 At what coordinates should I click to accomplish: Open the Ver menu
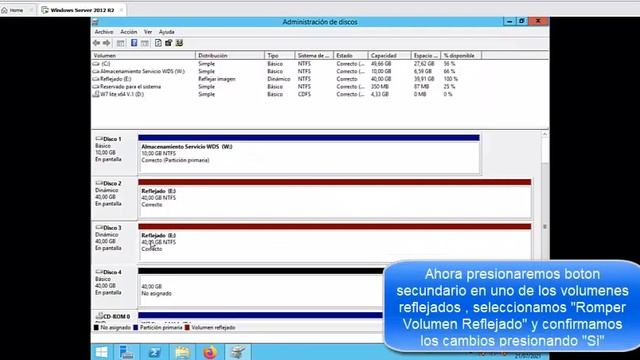[x=148, y=32]
